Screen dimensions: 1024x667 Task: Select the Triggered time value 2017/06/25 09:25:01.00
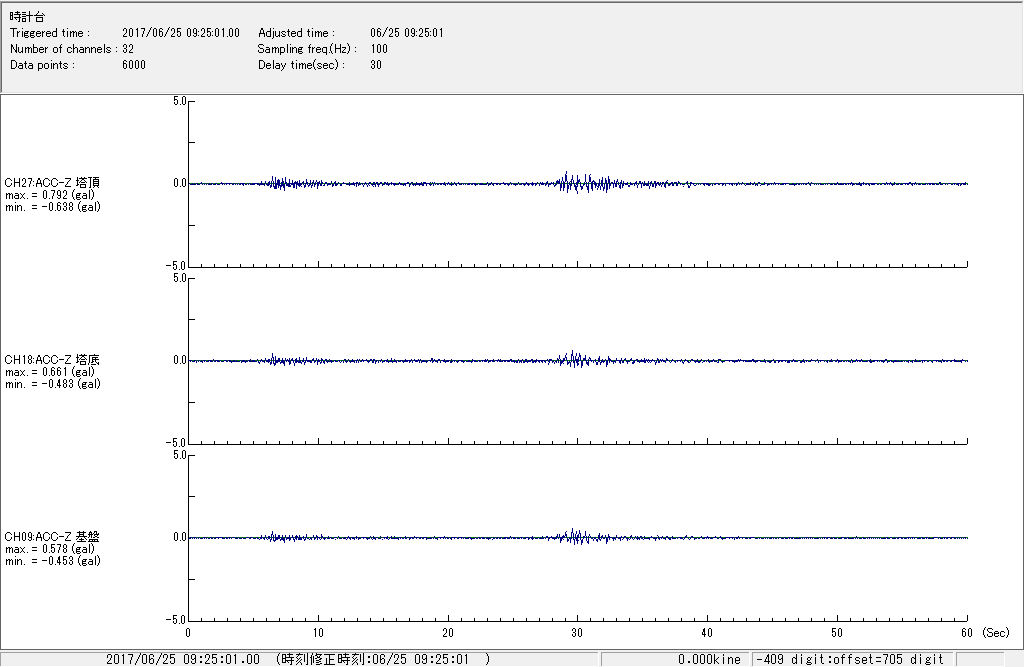coord(187,33)
